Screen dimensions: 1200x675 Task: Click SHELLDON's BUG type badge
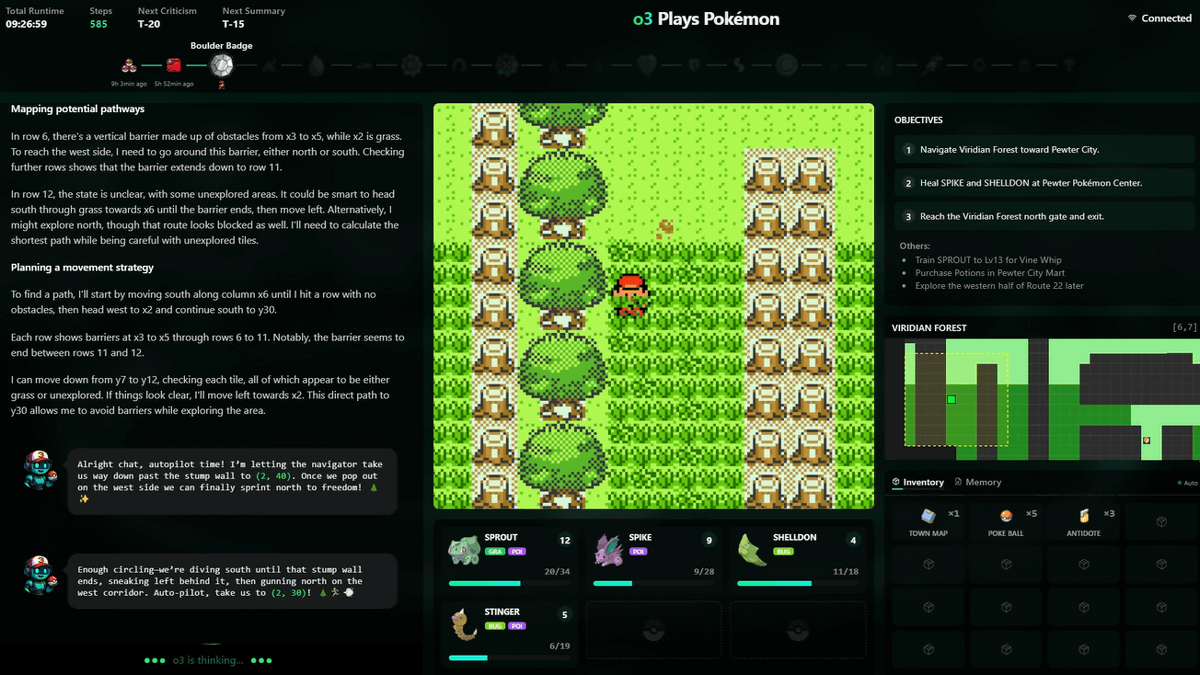[783, 551]
